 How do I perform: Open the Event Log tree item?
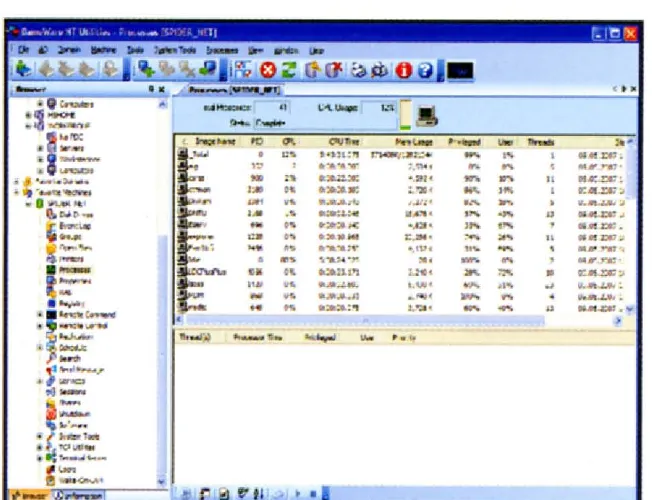pyautogui.click(x=75, y=226)
